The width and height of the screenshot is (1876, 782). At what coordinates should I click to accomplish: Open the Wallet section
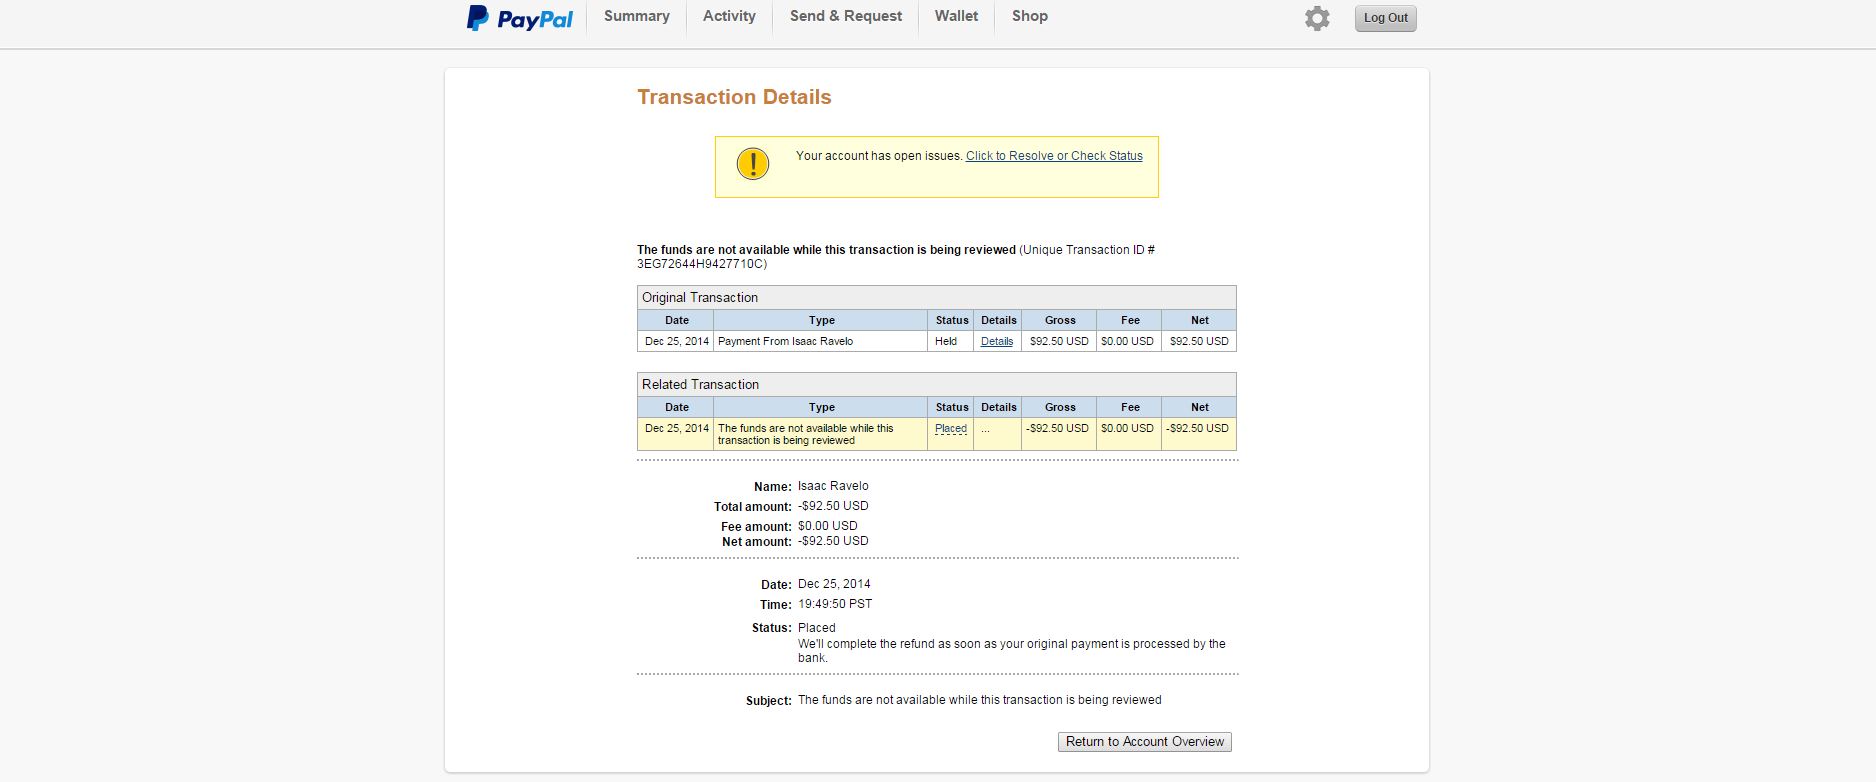pyautogui.click(x=956, y=17)
